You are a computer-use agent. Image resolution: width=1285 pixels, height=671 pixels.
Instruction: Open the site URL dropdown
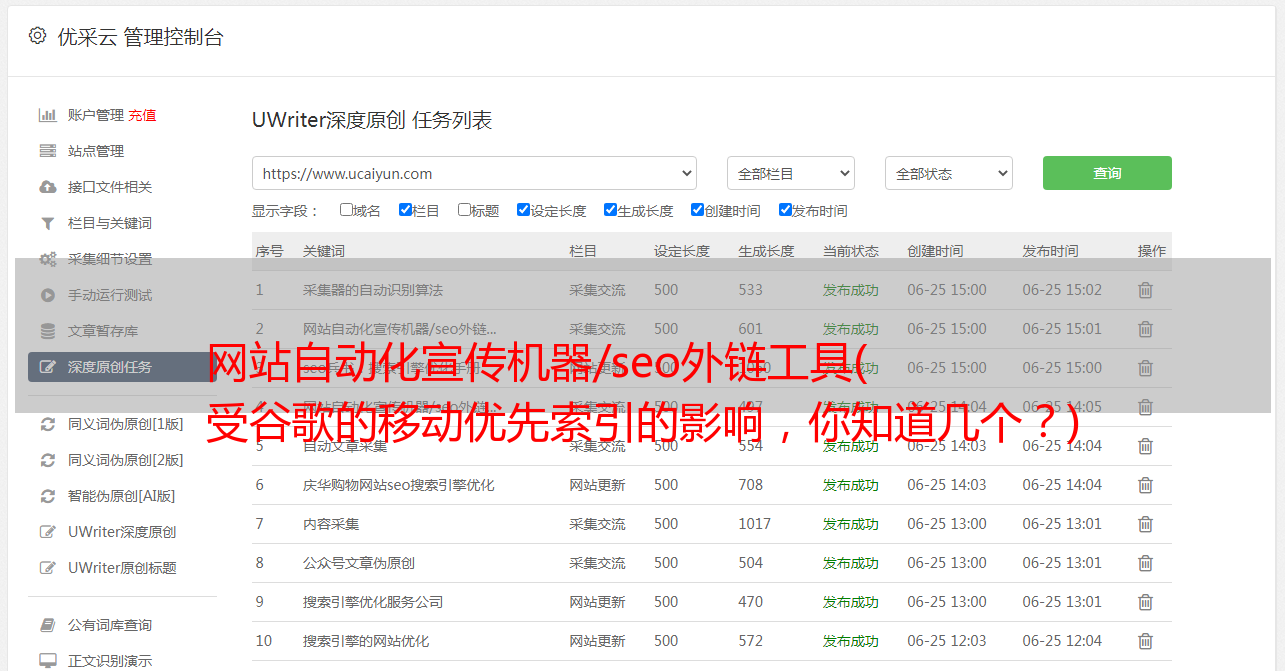tap(474, 173)
